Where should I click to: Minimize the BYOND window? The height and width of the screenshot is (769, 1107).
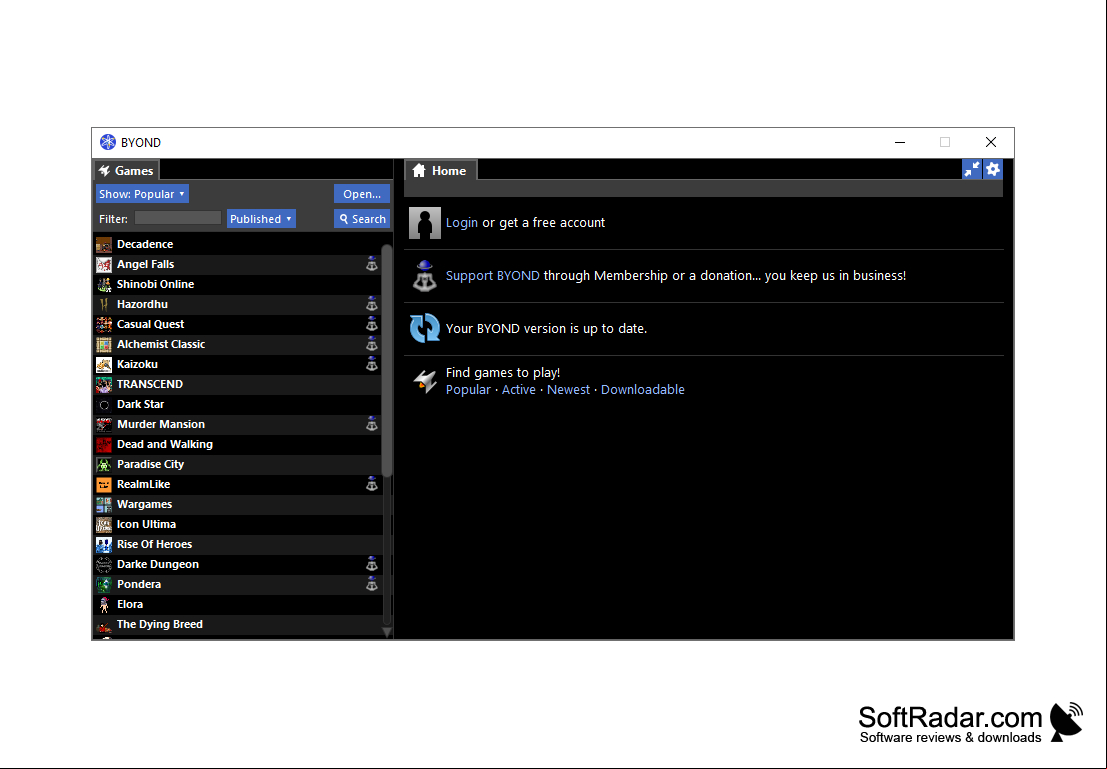click(x=899, y=143)
